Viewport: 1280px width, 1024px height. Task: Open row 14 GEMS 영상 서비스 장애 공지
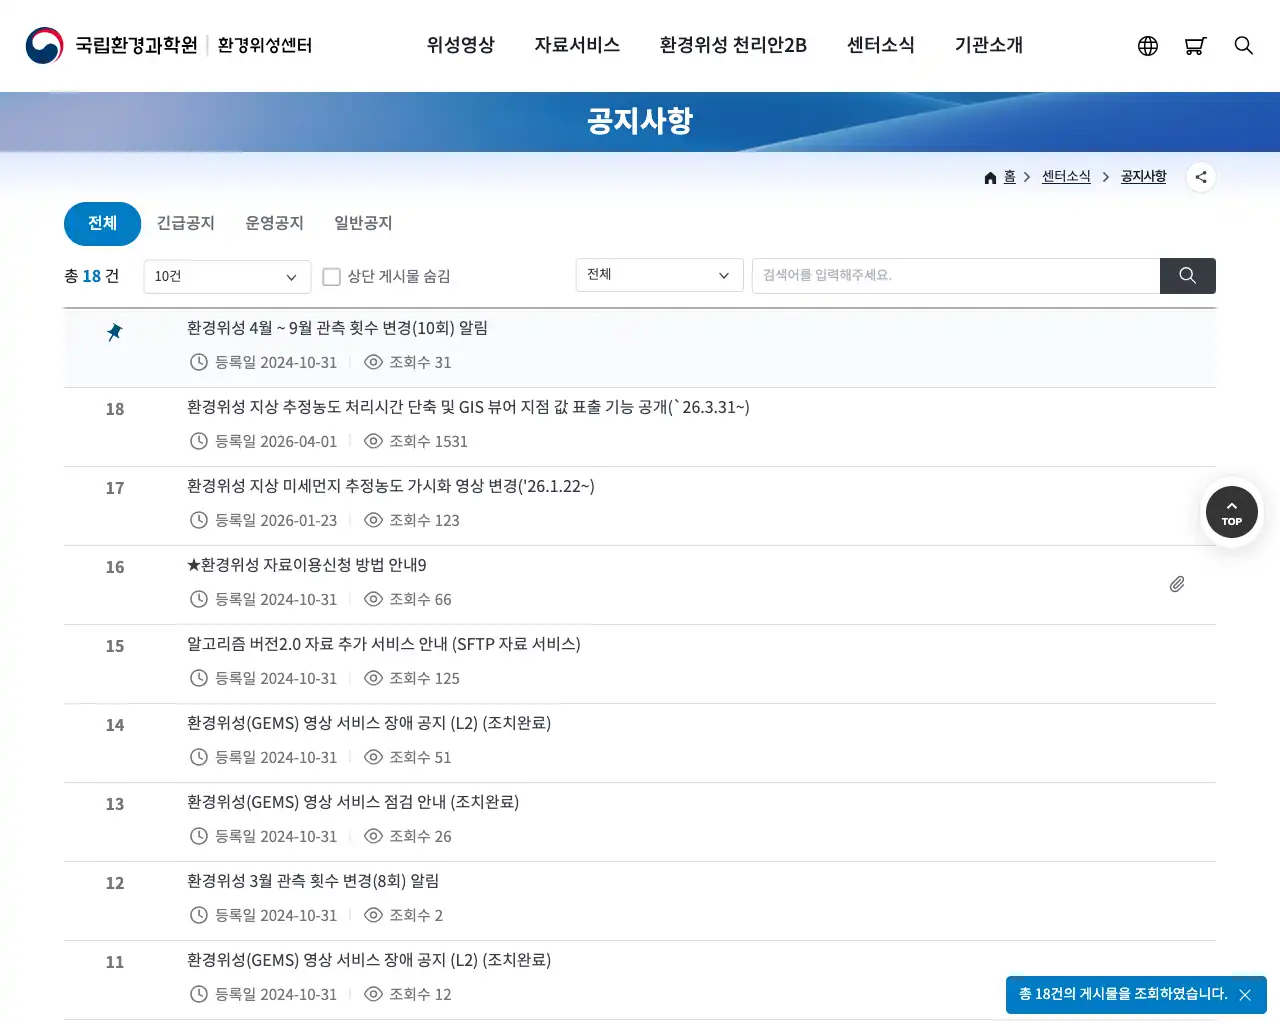coord(369,723)
